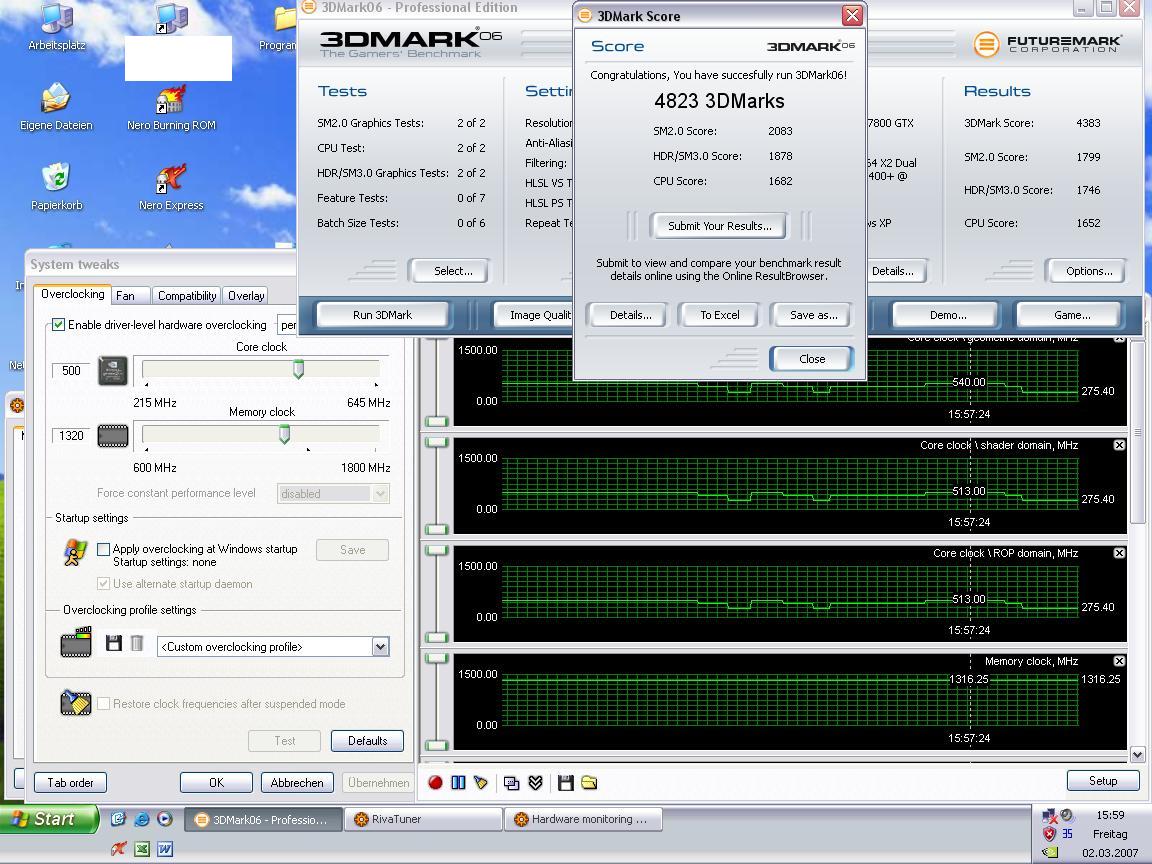Click Submit Your Results button
The image size is (1152, 864).
[x=719, y=226]
